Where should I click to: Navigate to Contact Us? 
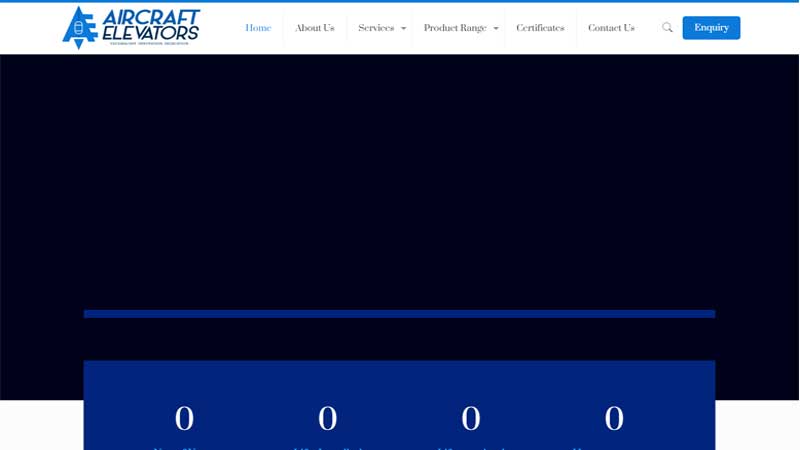611,28
